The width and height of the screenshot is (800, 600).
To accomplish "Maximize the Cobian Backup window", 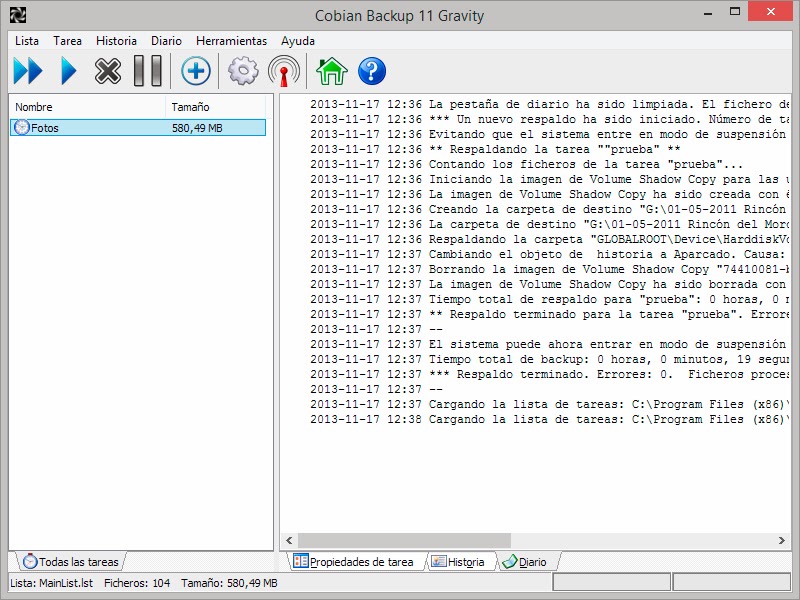I will point(735,12).
